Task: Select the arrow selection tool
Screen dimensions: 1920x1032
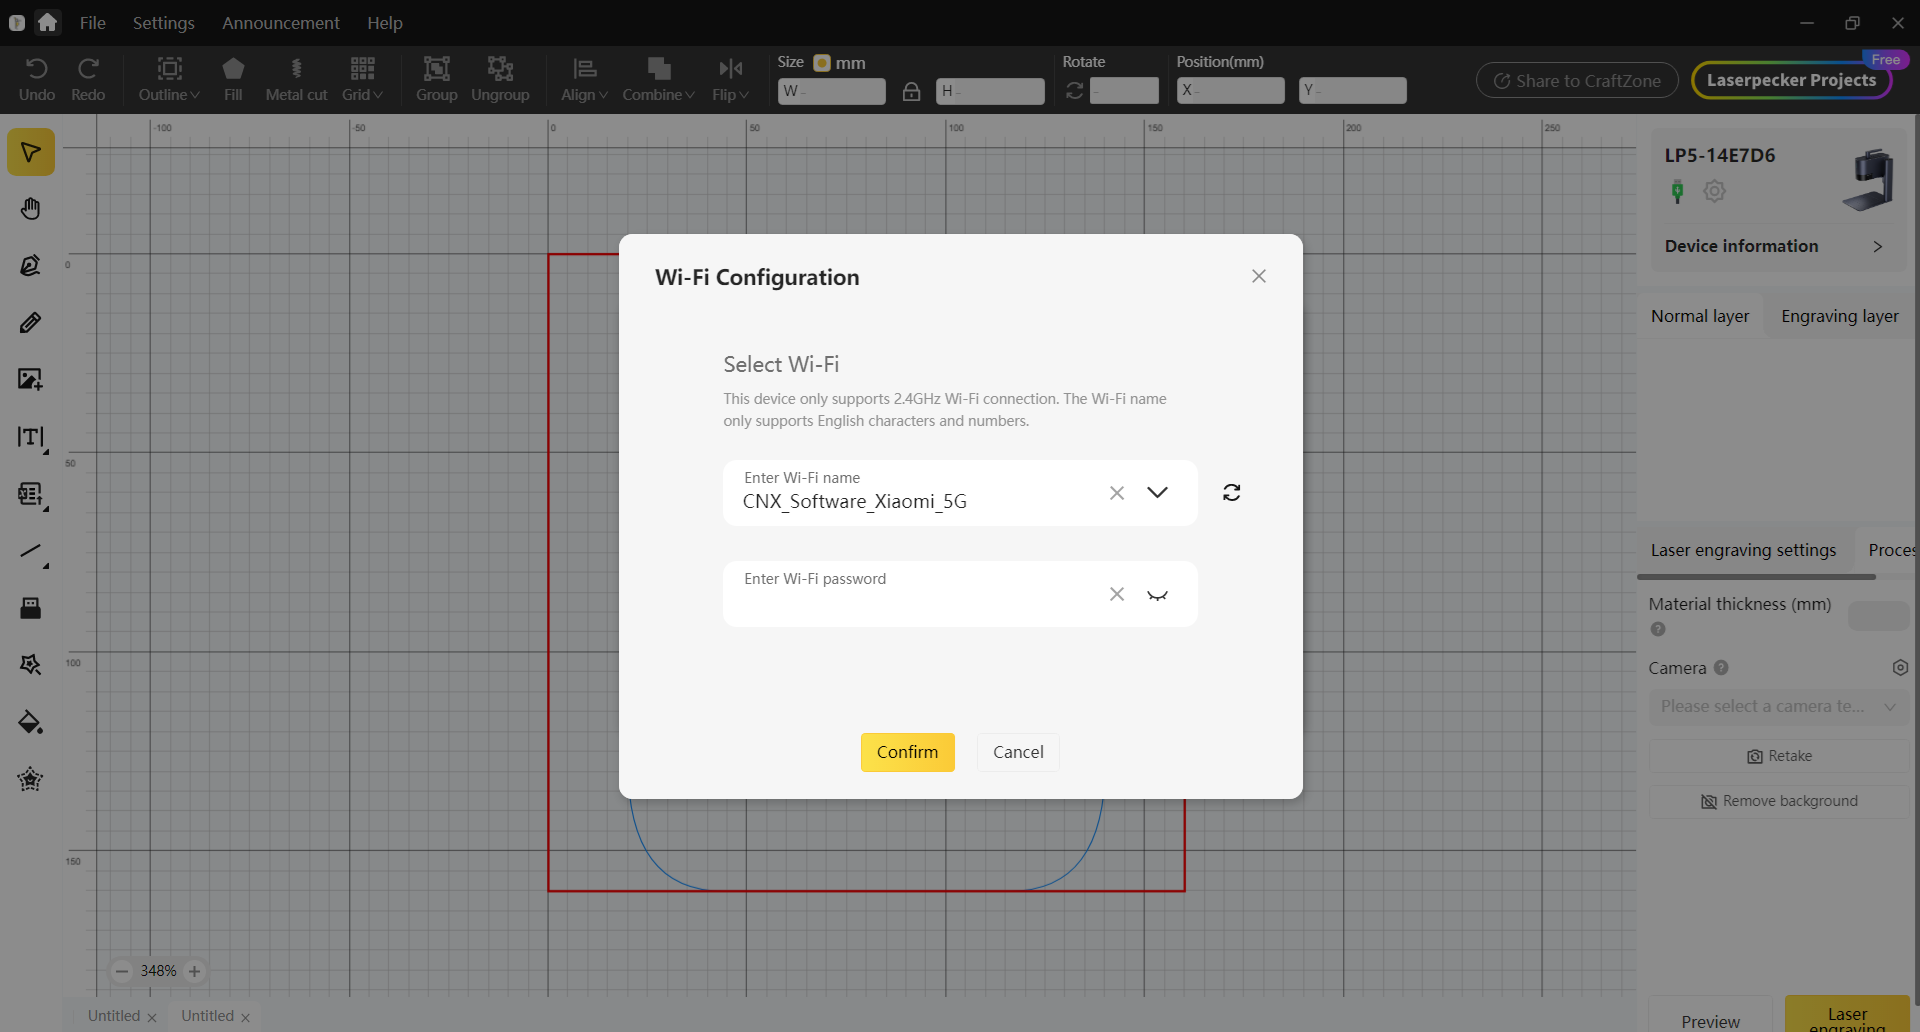Action: (x=31, y=152)
